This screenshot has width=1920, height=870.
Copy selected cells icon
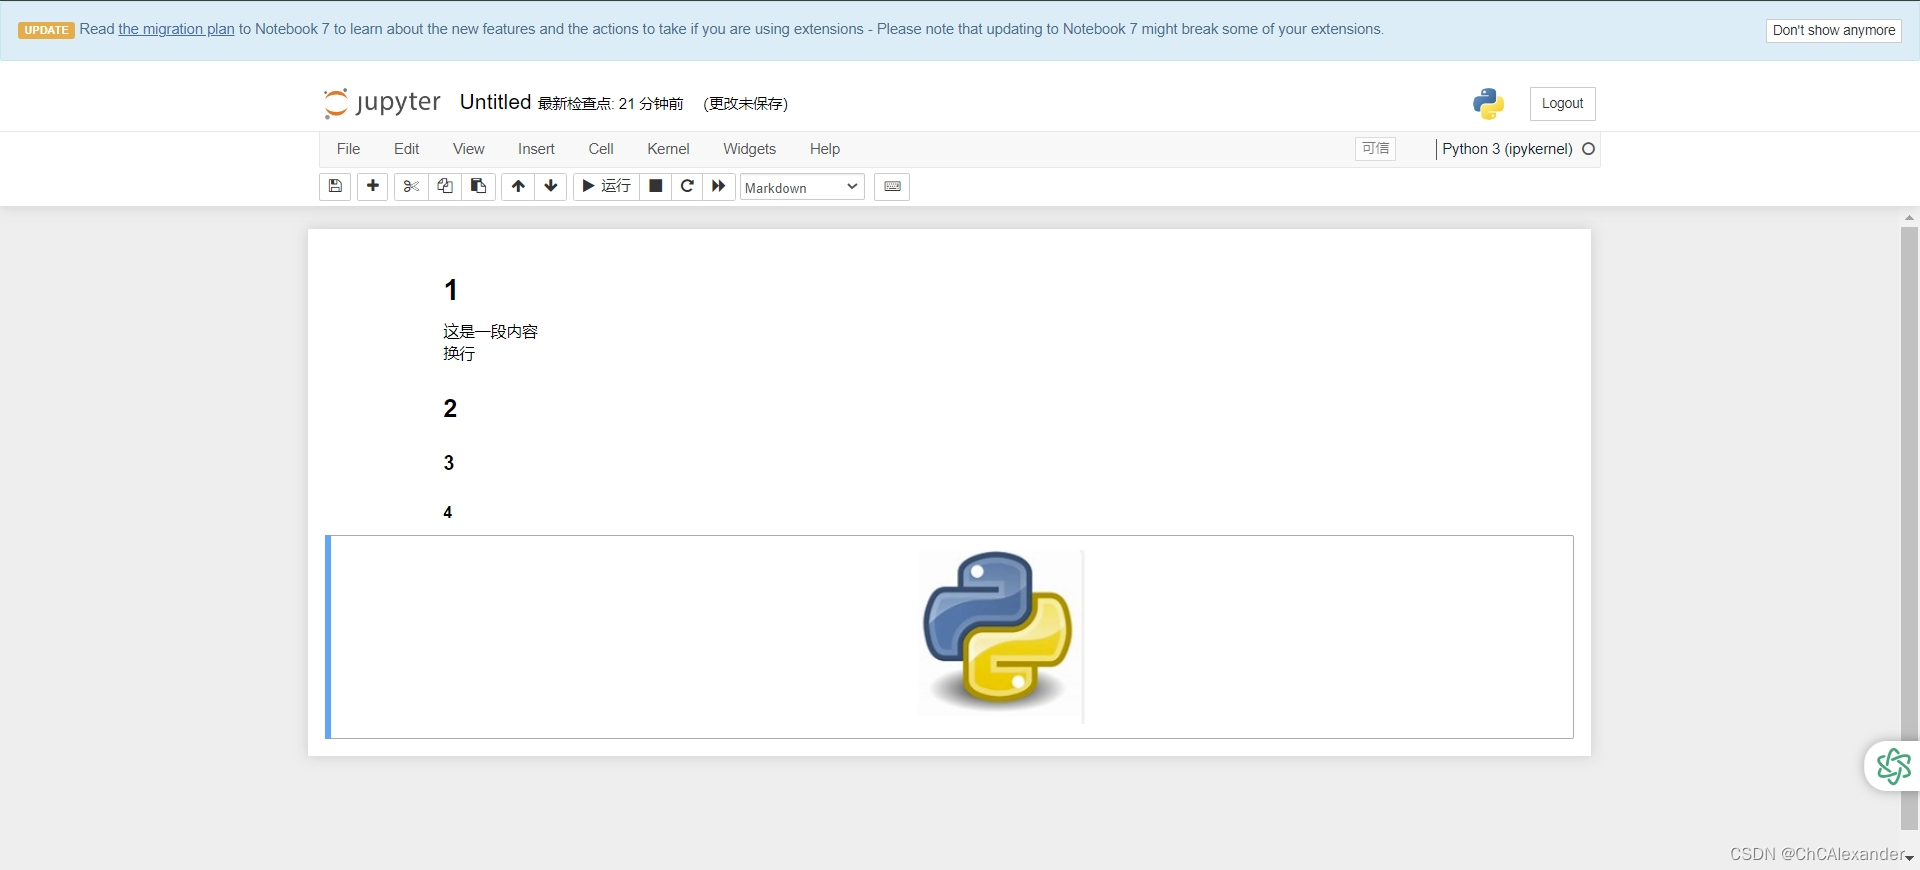[x=445, y=187]
